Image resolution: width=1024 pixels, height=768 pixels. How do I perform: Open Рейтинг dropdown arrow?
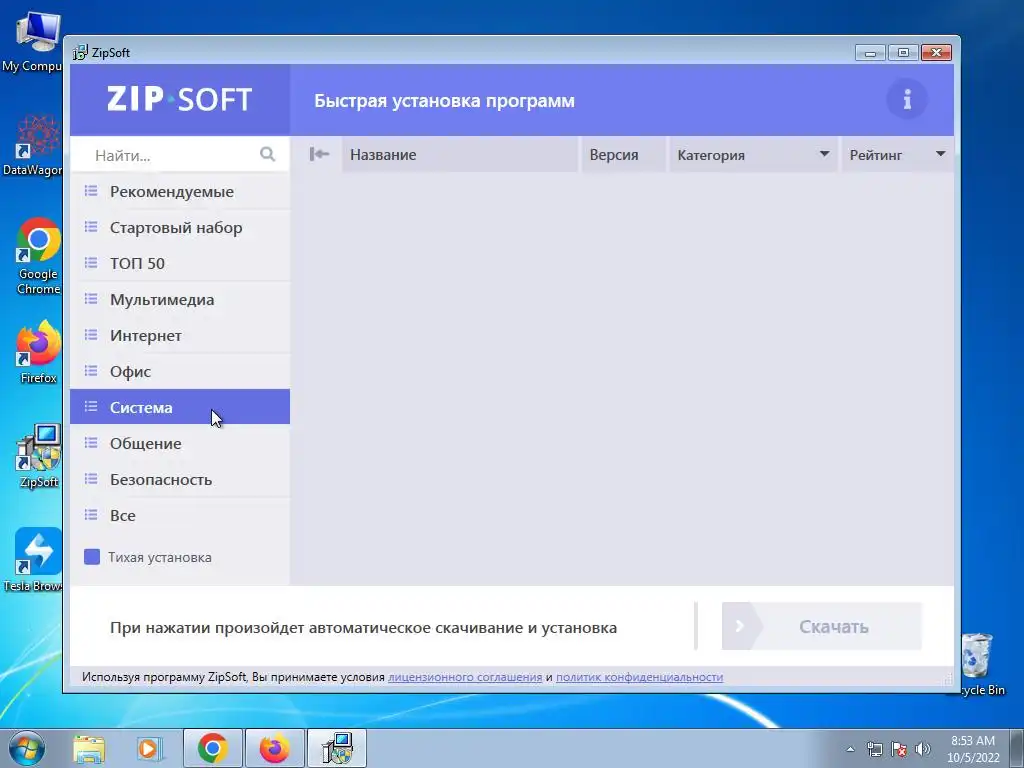click(x=940, y=154)
